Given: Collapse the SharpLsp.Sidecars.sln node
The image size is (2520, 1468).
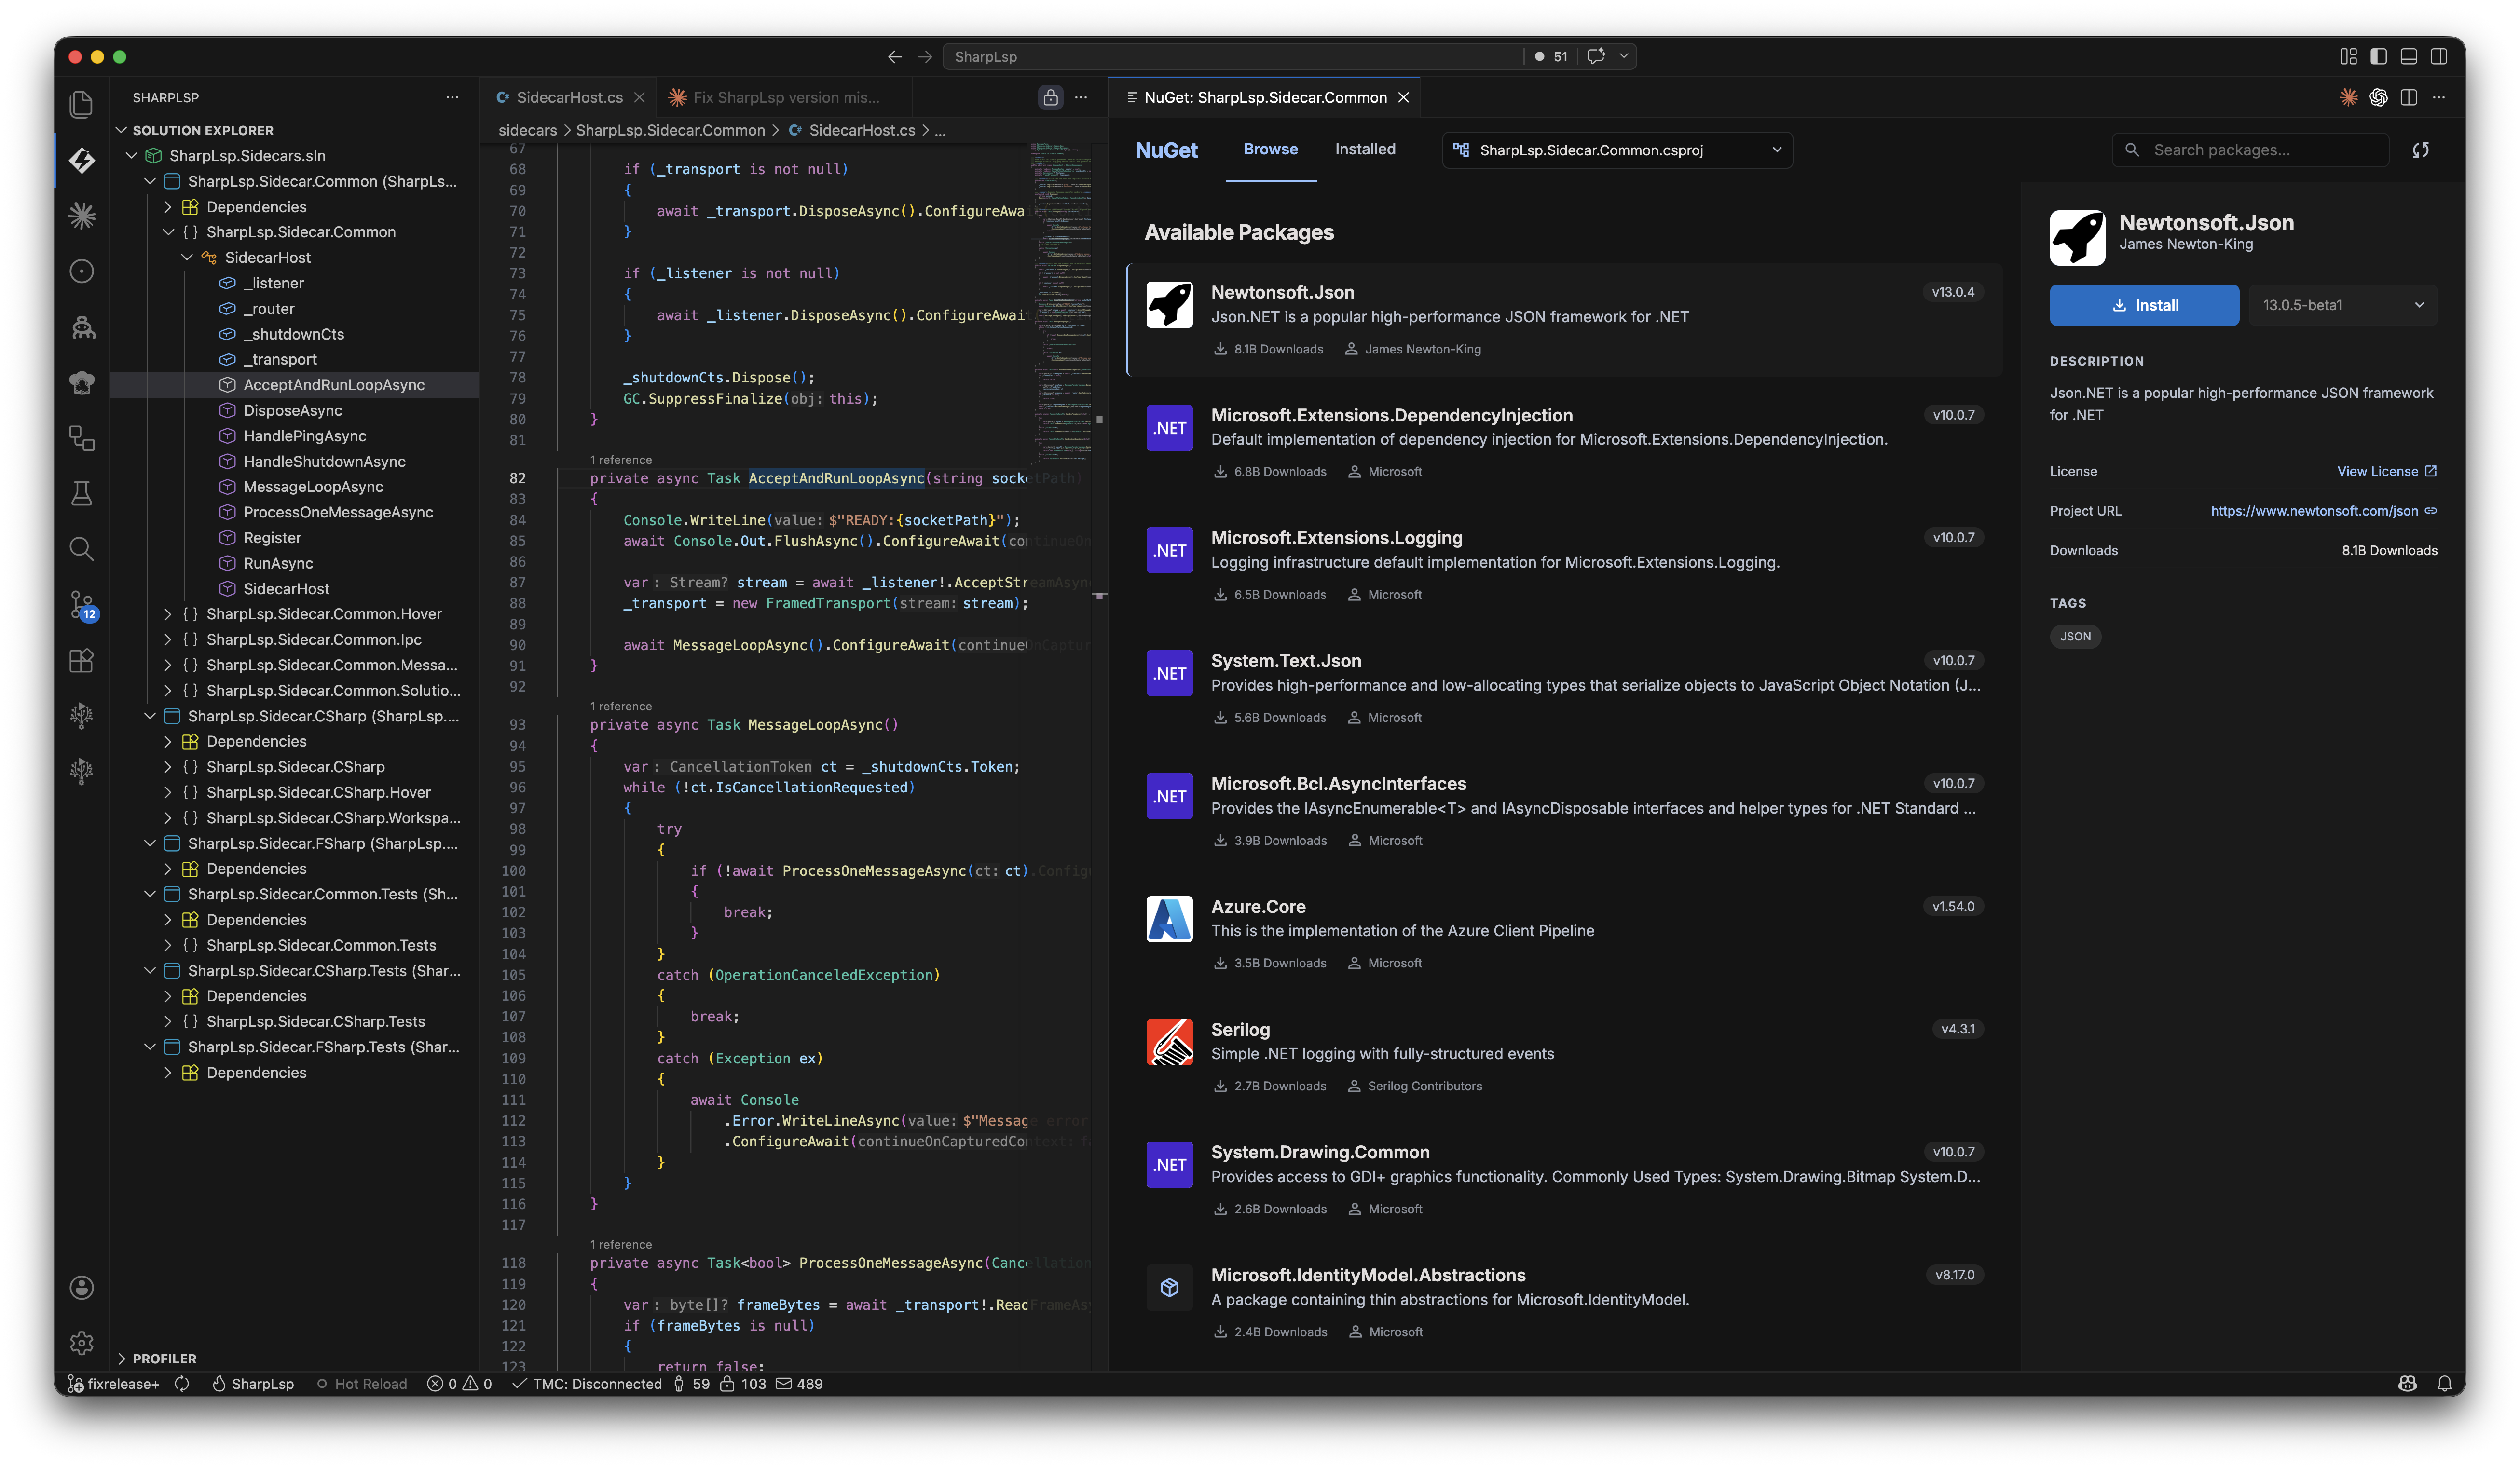Looking at the screenshot, I should (131, 155).
